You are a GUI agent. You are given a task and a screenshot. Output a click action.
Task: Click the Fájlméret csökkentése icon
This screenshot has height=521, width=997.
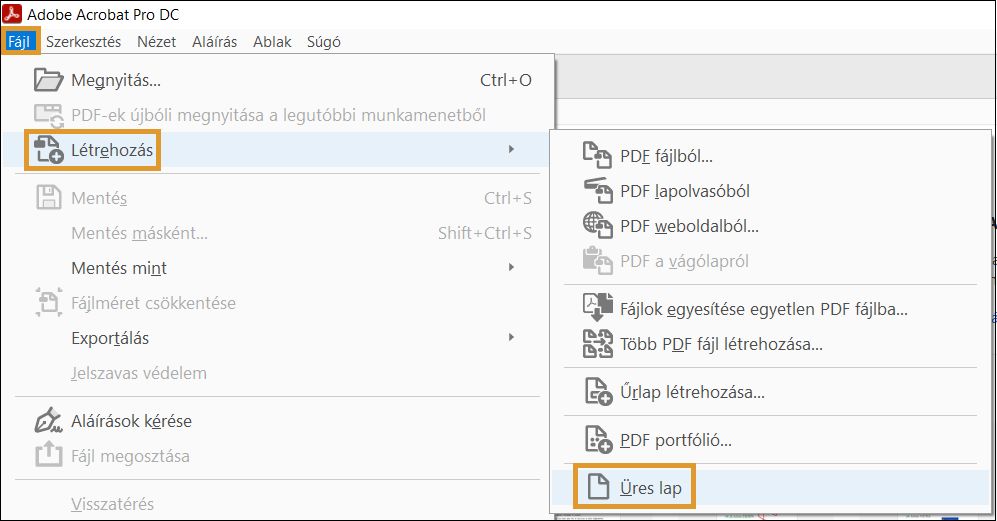pos(48,302)
